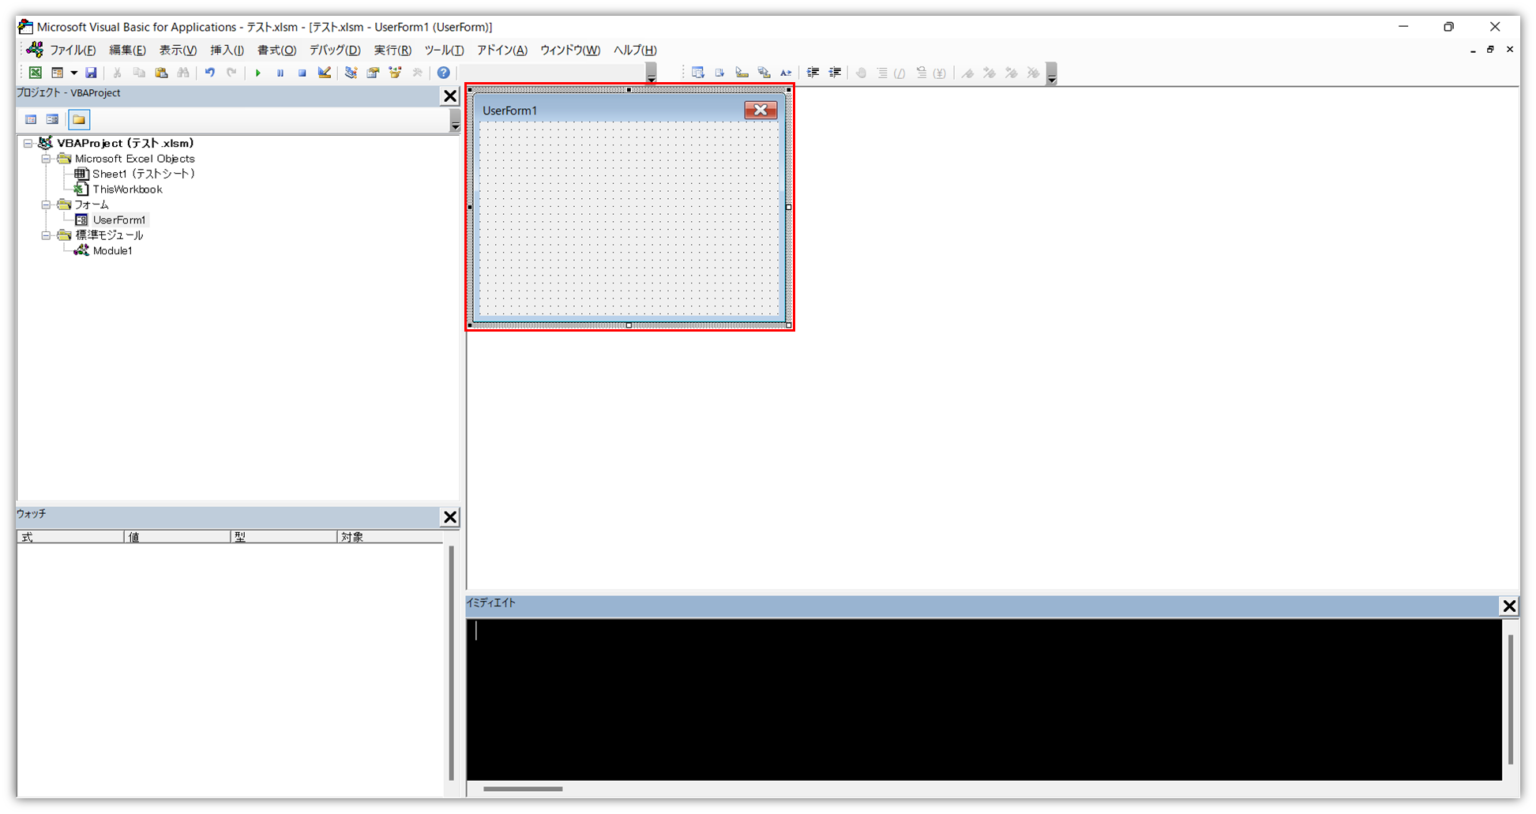Close the ウォッチ panel

click(450, 517)
